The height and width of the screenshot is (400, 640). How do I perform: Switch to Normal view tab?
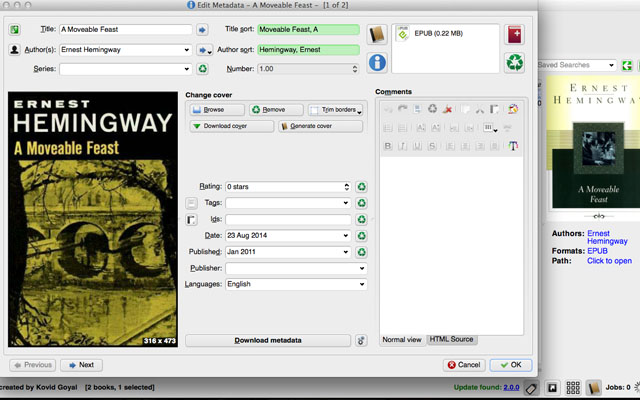(x=402, y=340)
